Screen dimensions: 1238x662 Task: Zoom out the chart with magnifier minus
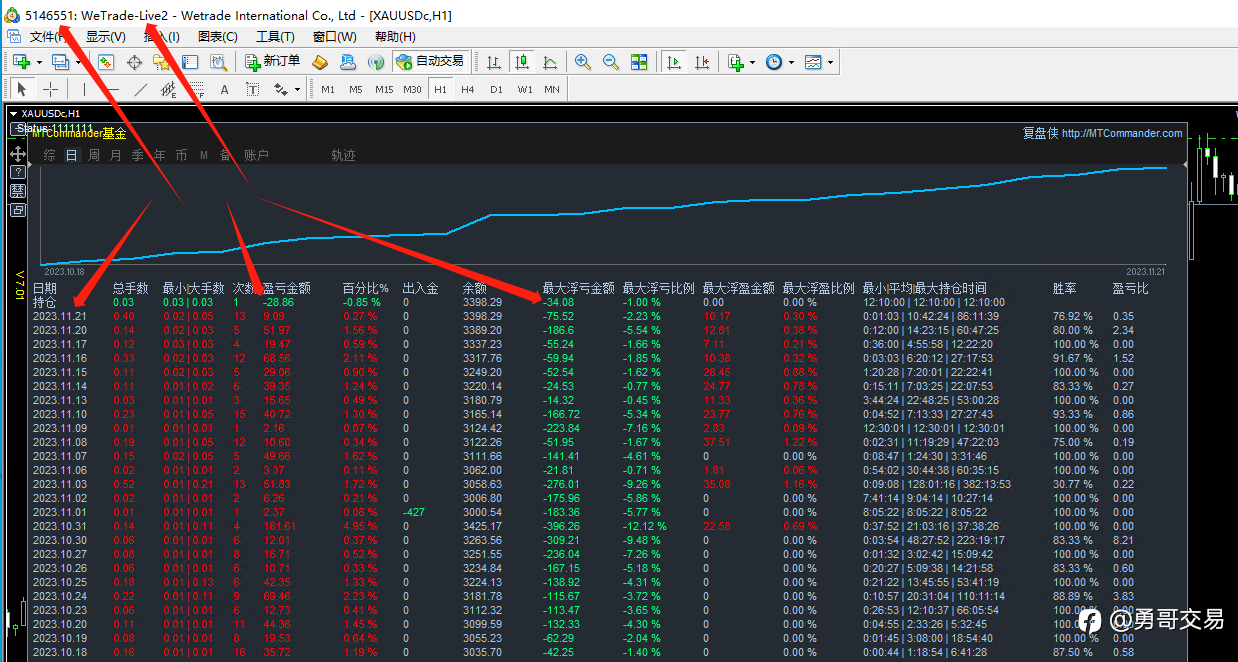pyautogui.click(x=611, y=62)
